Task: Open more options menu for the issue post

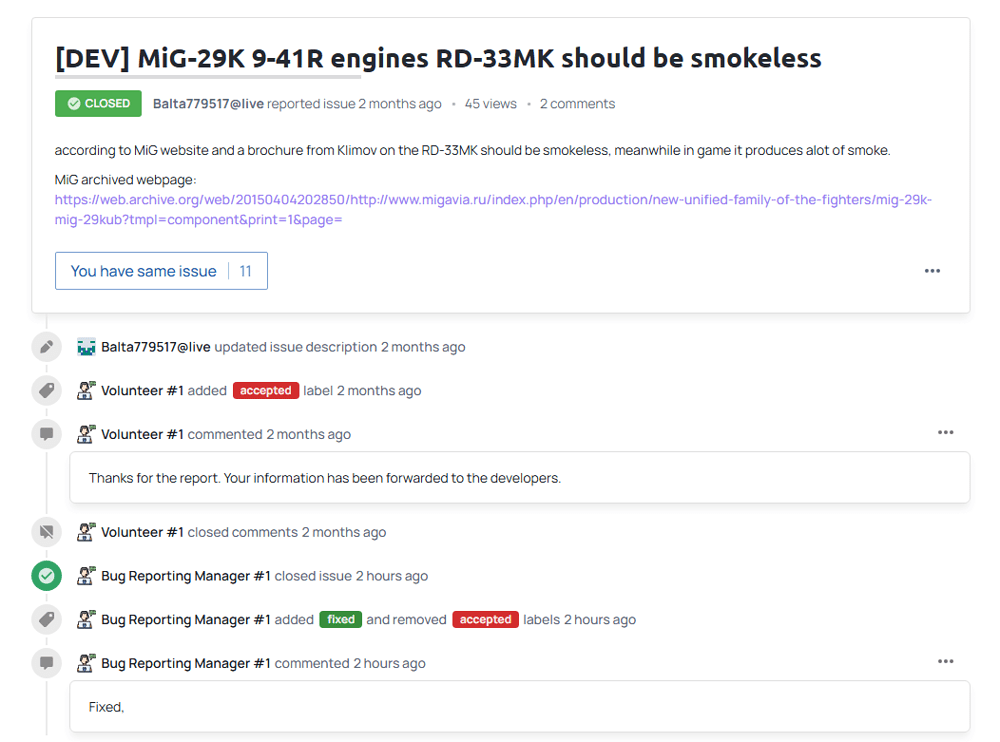Action: tap(932, 271)
